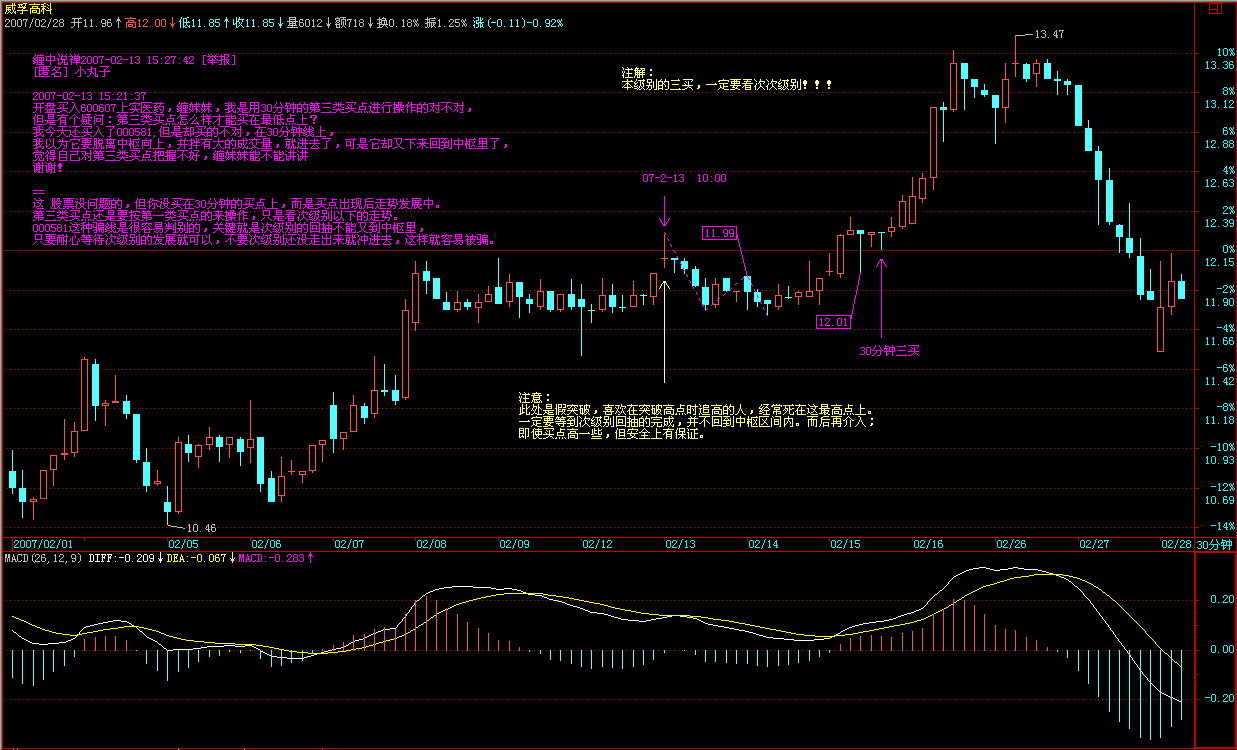1237x750 pixels.
Task: Click the stock name 威孚高科
Action: (x=25, y=7)
